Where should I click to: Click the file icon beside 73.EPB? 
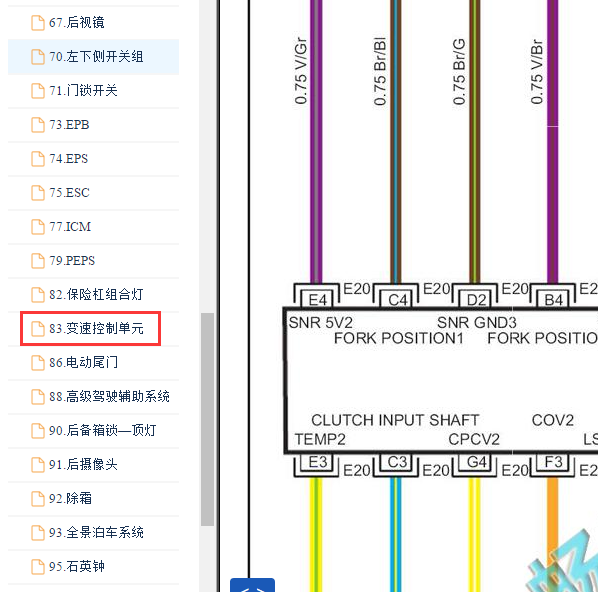tap(38, 124)
